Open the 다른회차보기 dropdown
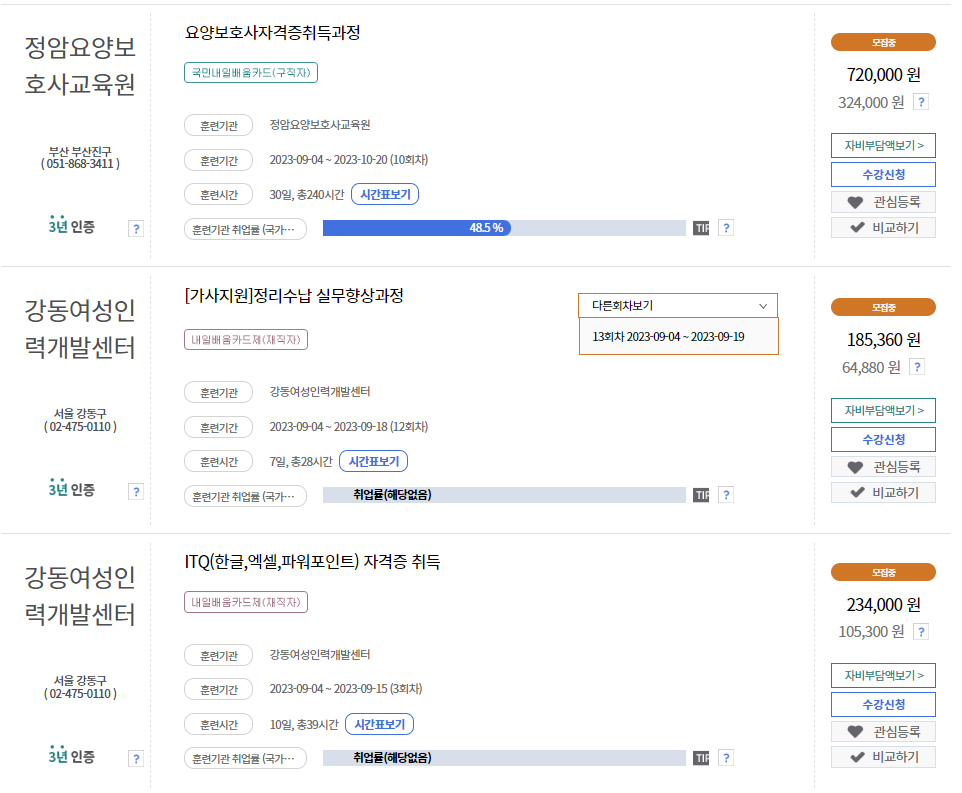The height and width of the screenshot is (793, 962). [678, 305]
